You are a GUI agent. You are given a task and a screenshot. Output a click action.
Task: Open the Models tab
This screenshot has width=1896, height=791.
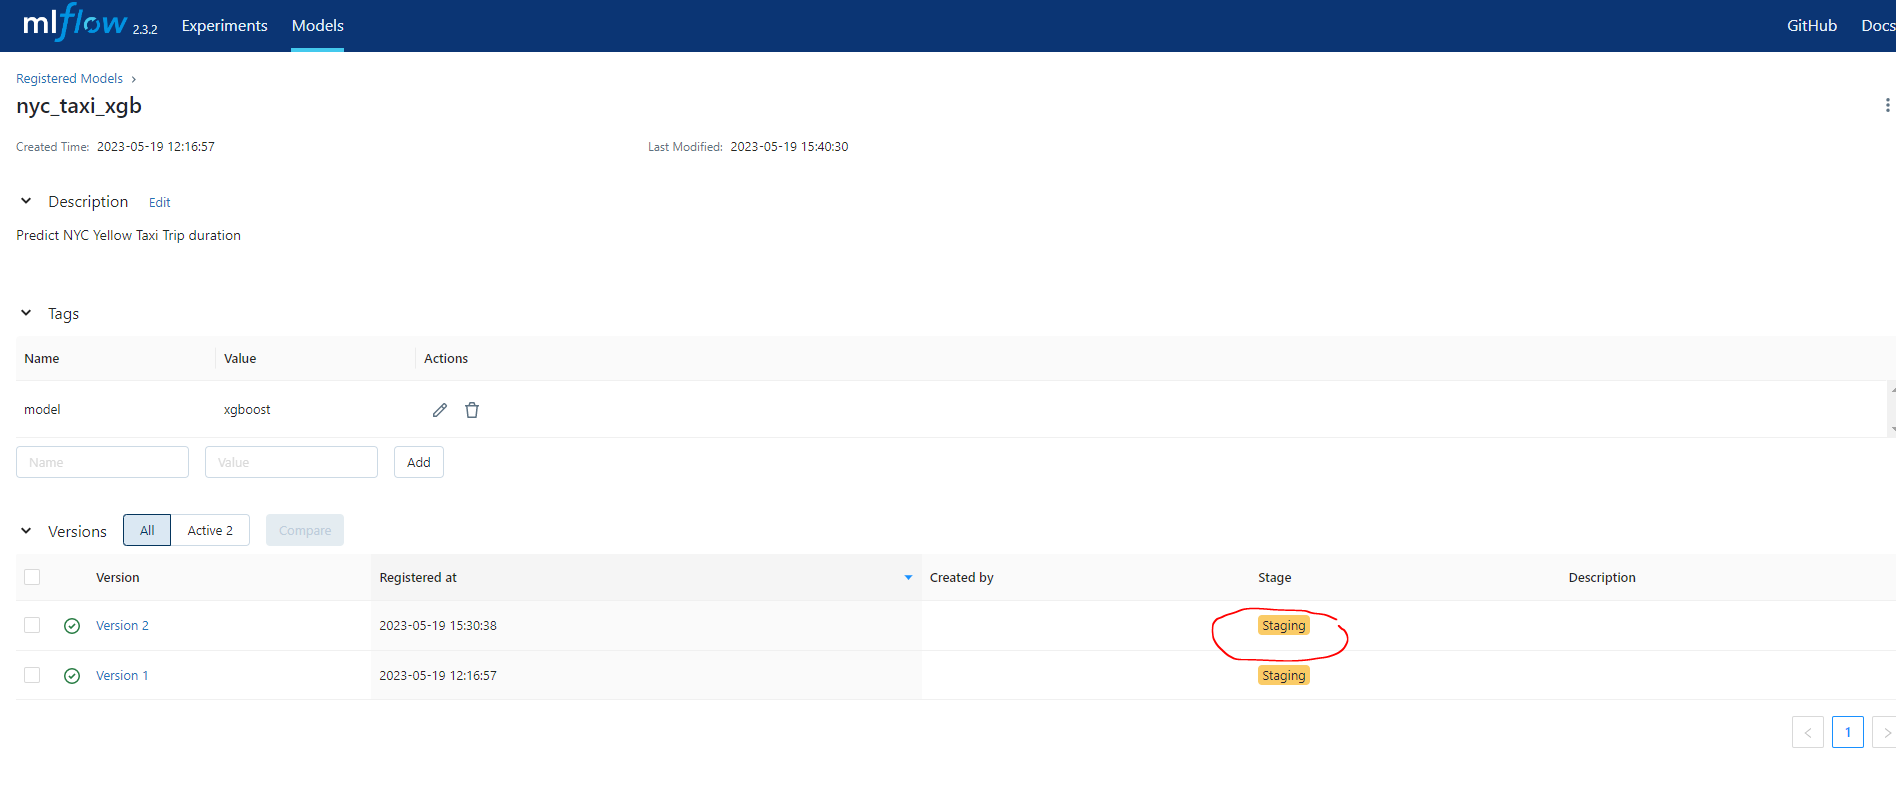tap(318, 26)
